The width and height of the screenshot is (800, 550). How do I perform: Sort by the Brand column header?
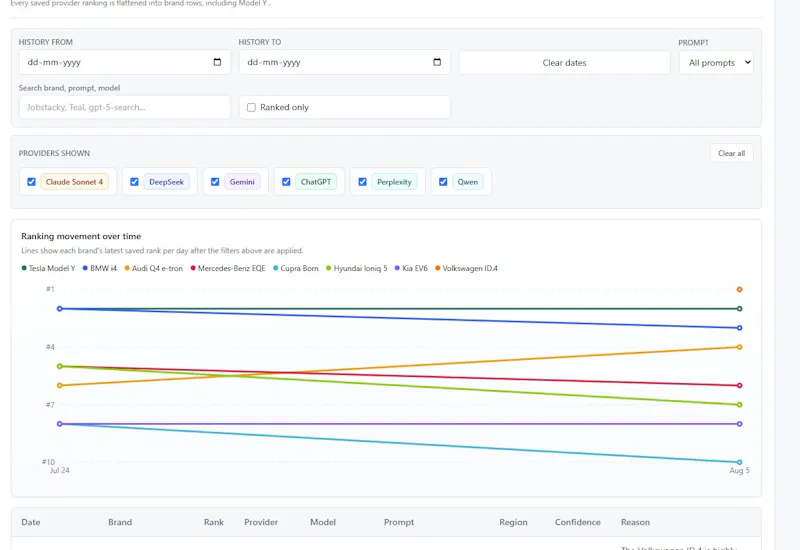pyautogui.click(x=120, y=522)
